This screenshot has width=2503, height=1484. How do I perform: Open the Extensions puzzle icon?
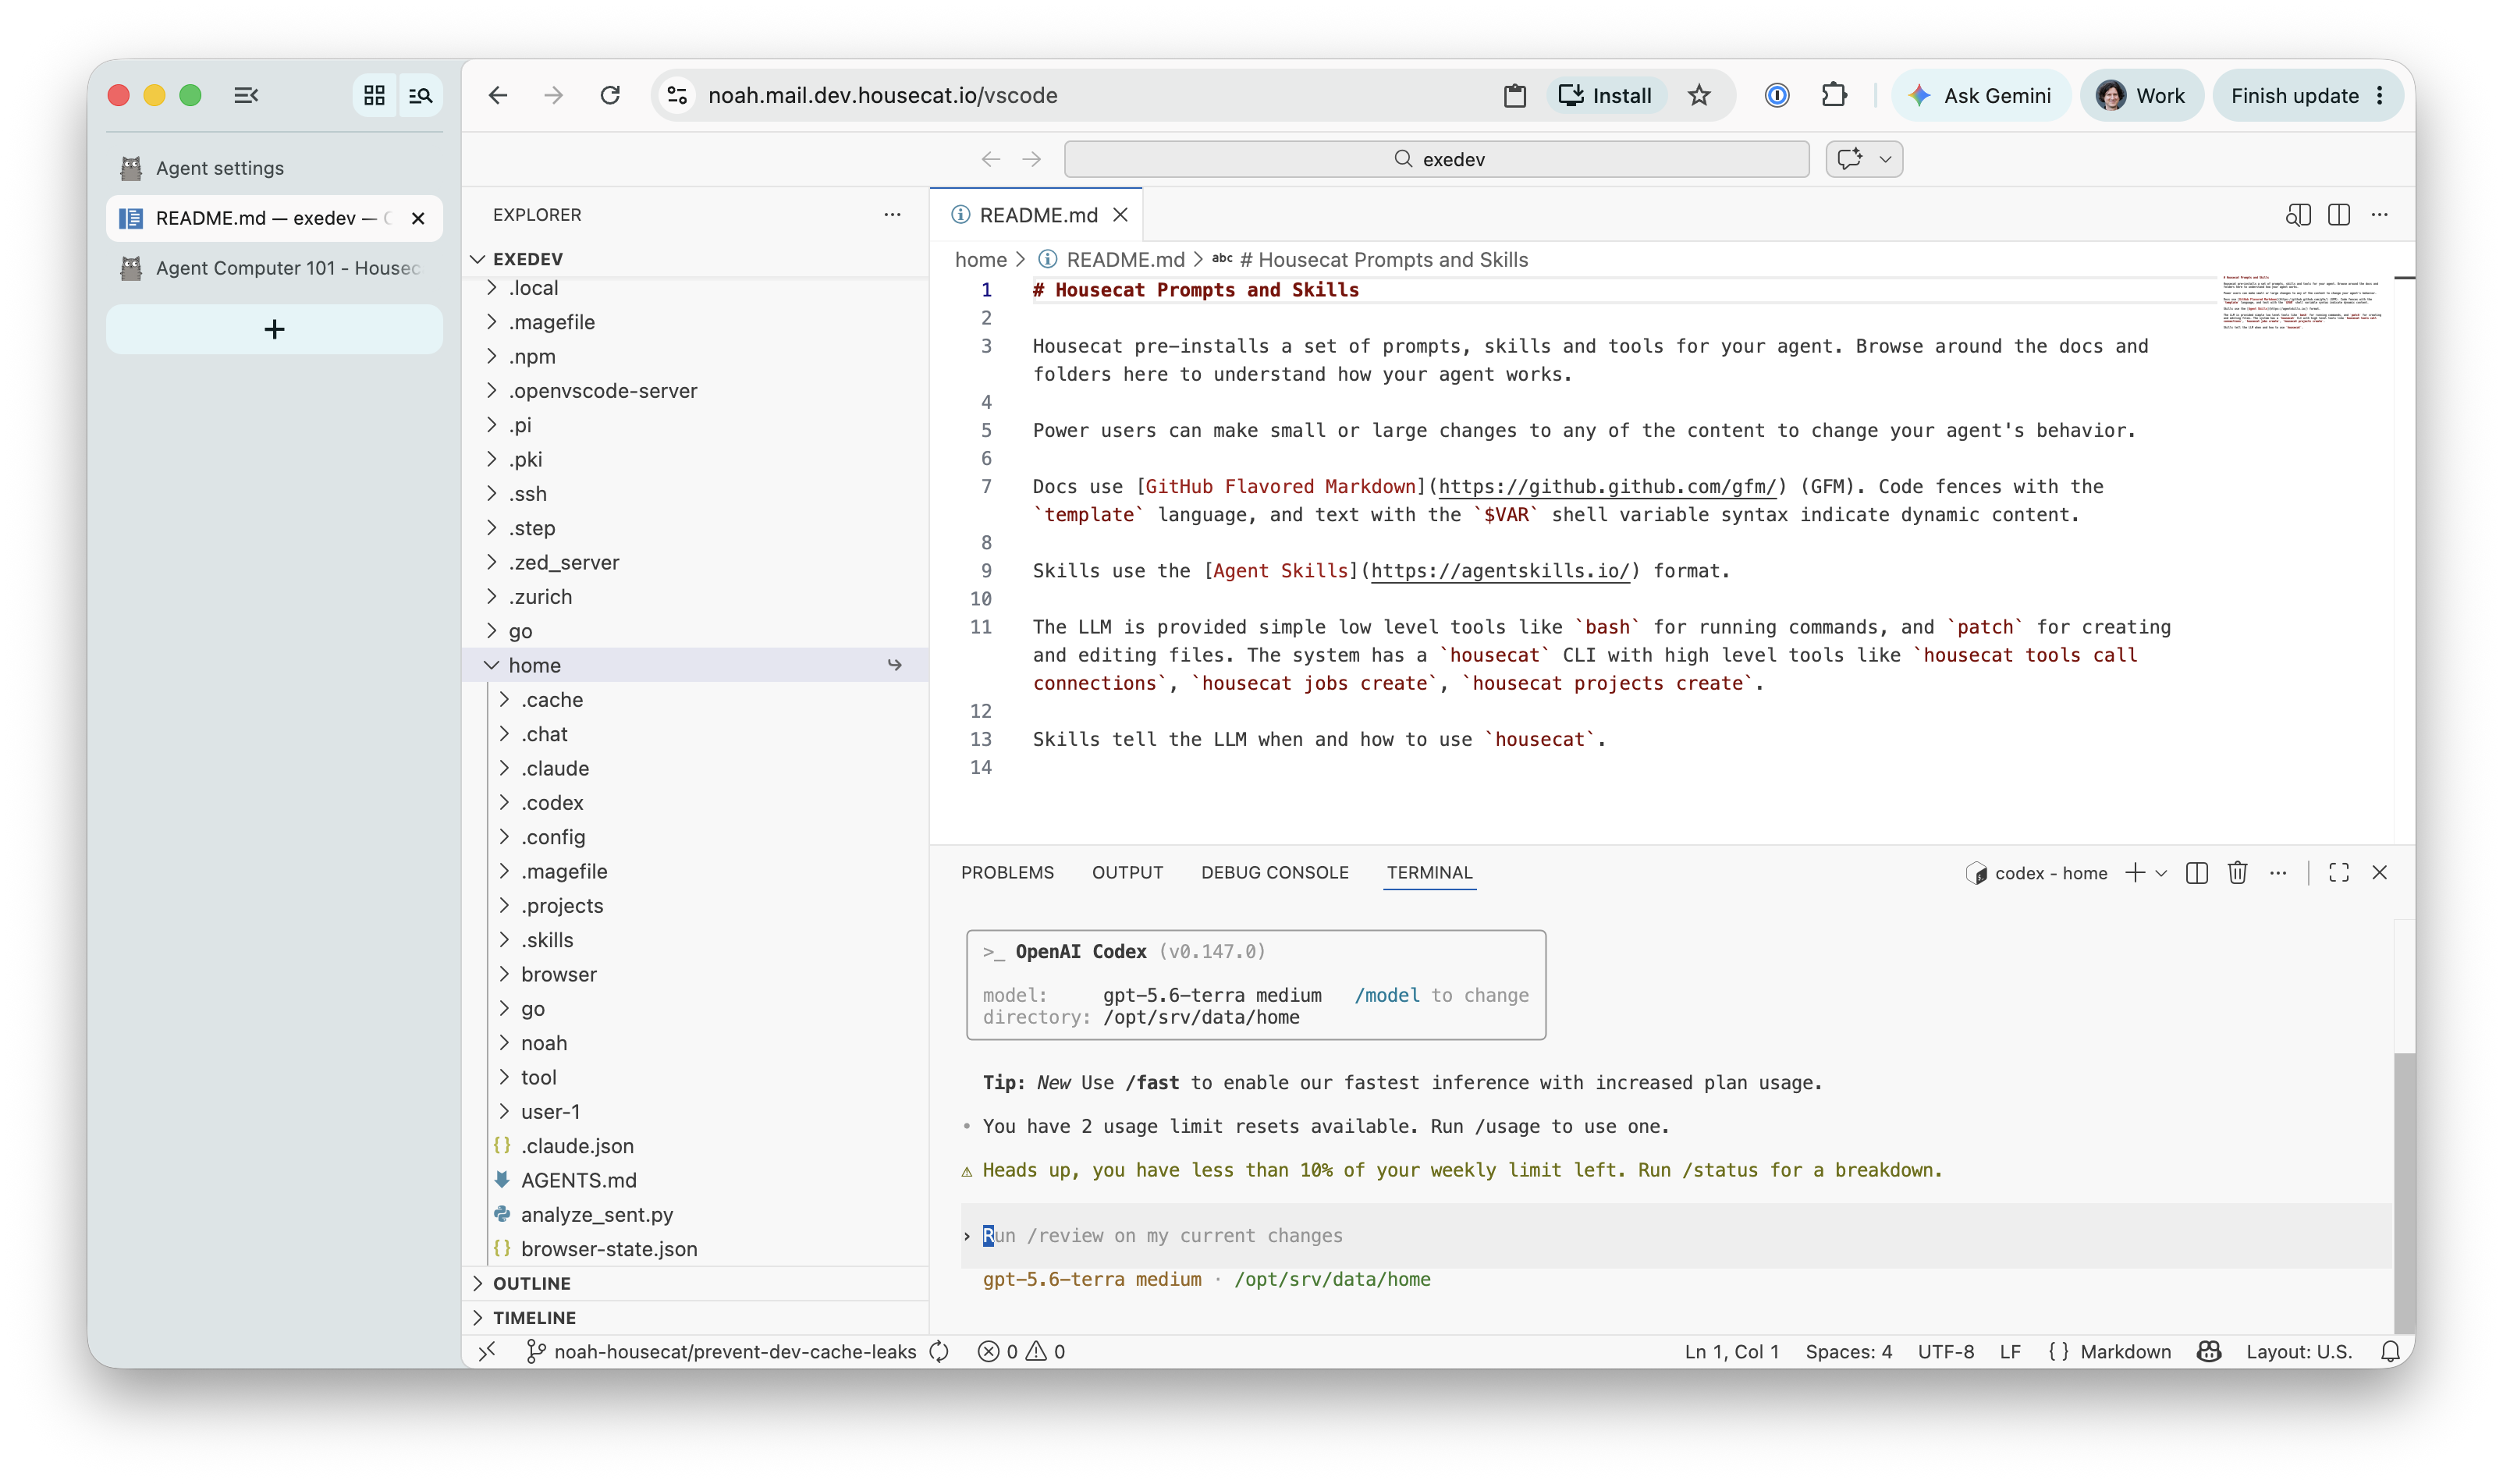(x=1833, y=95)
